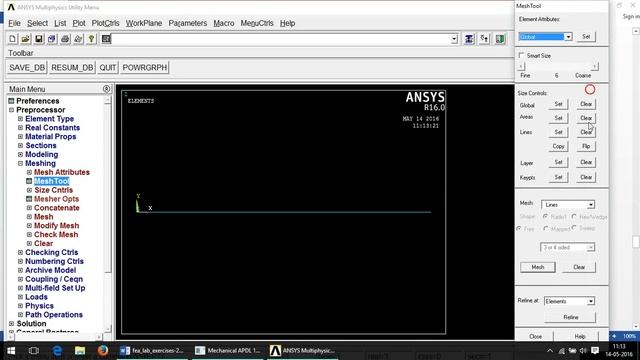Click the POWRGRPH toolbar button
Viewport: 640px width, 360px height.
tap(144, 68)
